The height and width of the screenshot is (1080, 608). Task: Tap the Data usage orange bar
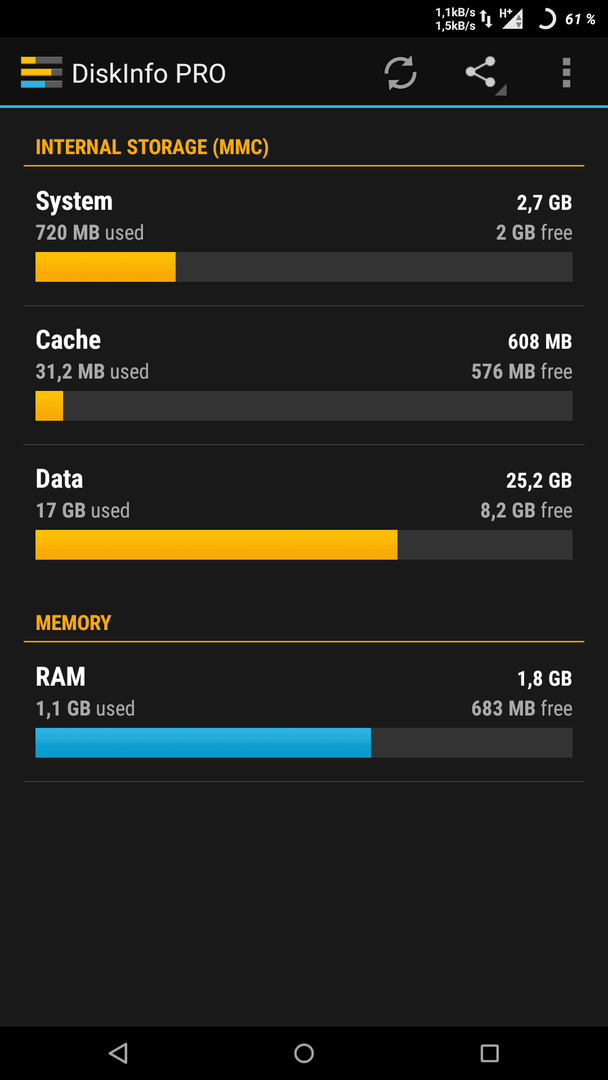(x=216, y=545)
